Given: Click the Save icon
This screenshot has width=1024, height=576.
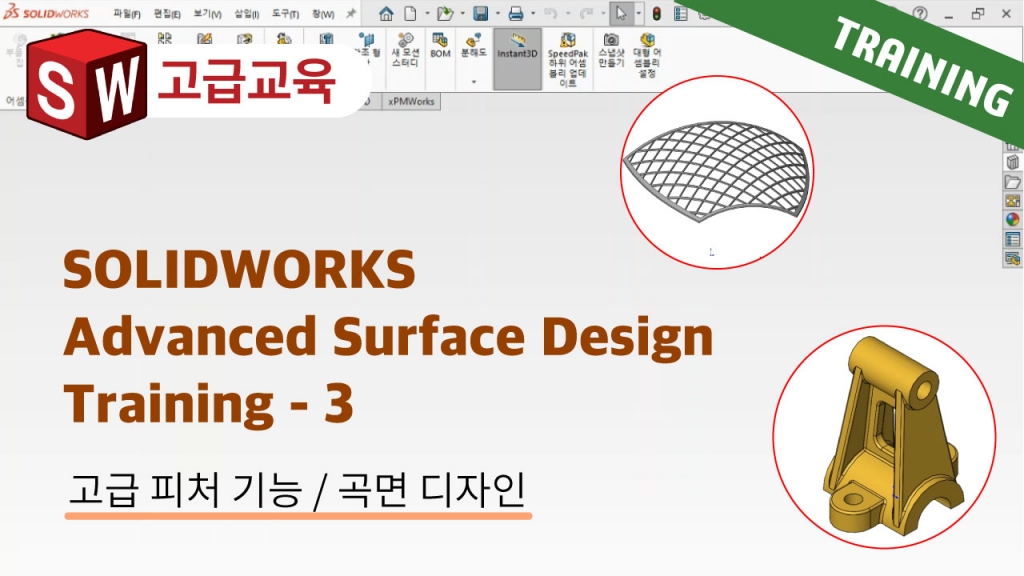Looking at the screenshot, I should click(x=481, y=13).
